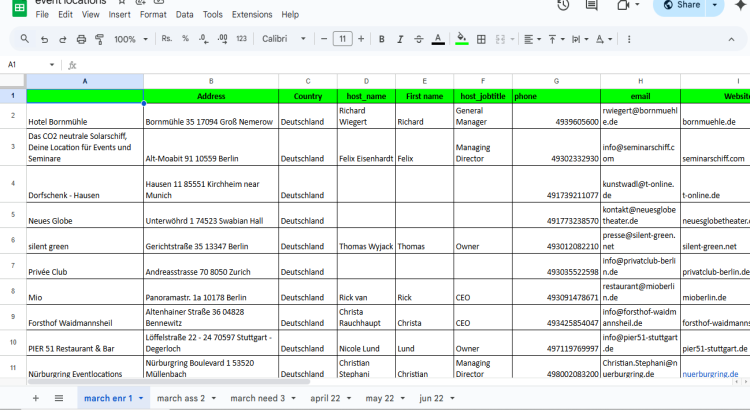Toggle strikethrough formatting
Viewport: 750px width, 410px height.
coord(417,39)
